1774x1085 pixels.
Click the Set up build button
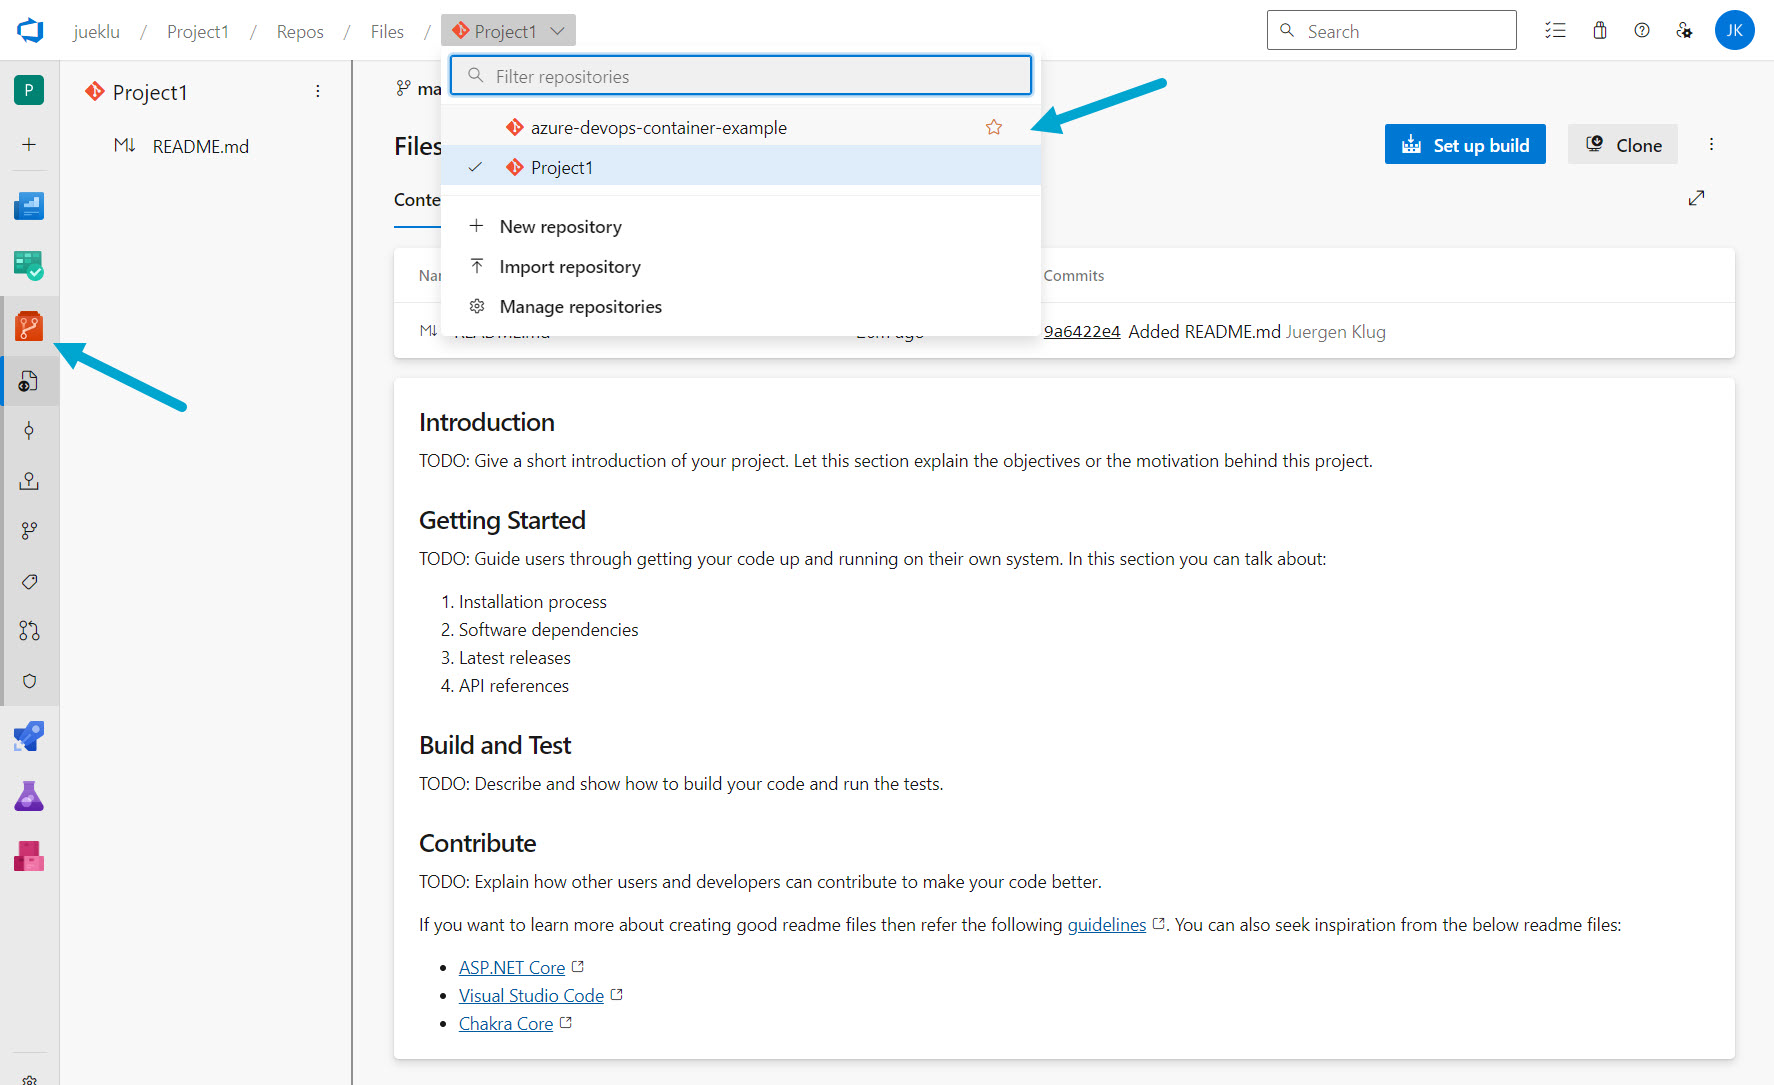[x=1464, y=145]
